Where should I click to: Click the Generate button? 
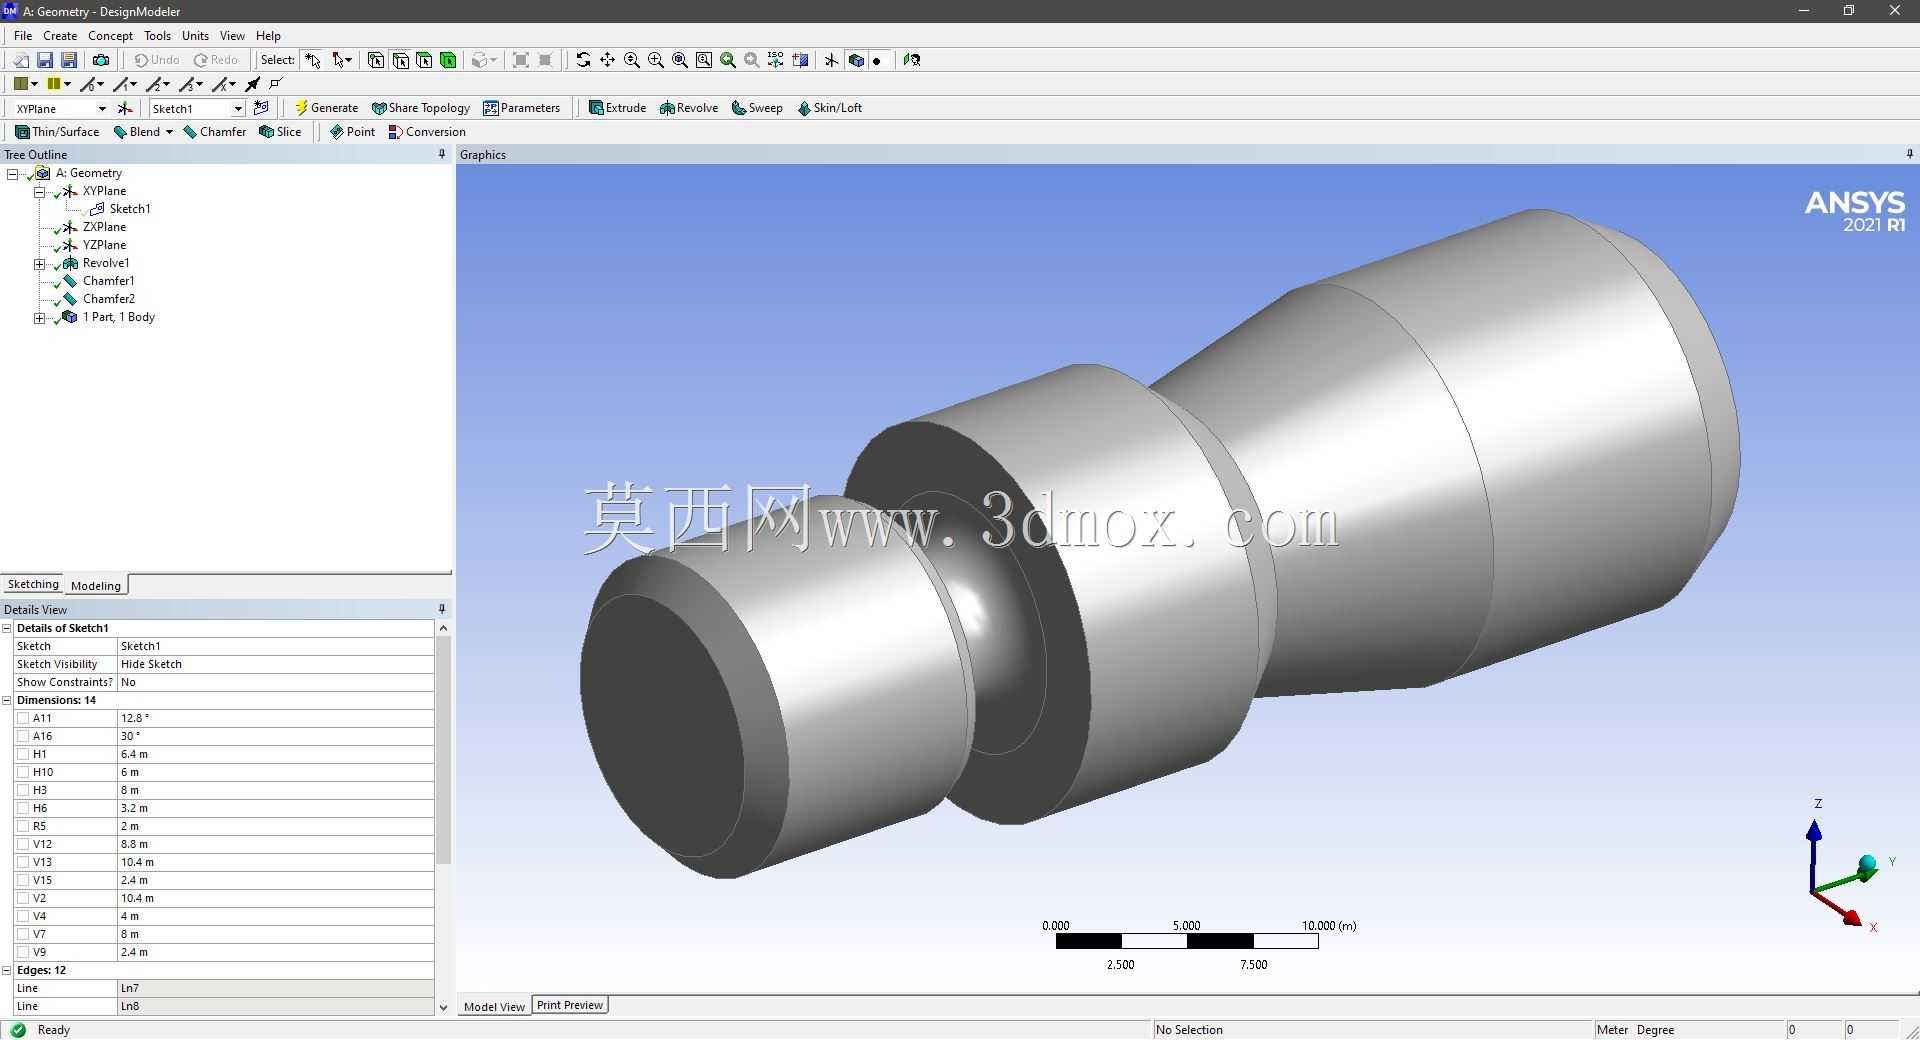(x=326, y=108)
